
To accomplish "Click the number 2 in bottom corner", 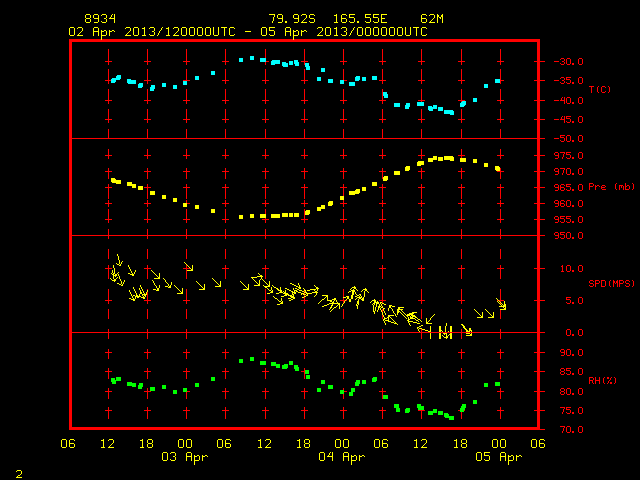I will coord(19,474).
